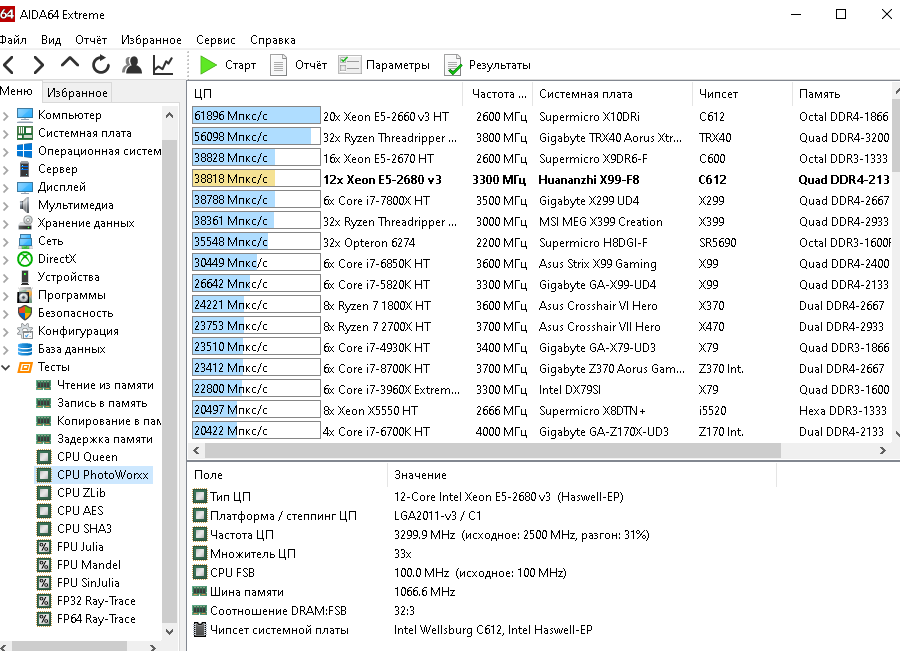This screenshot has width=900, height=651.
Task: Click the Программы icon in tree
Action: tap(25, 295)
